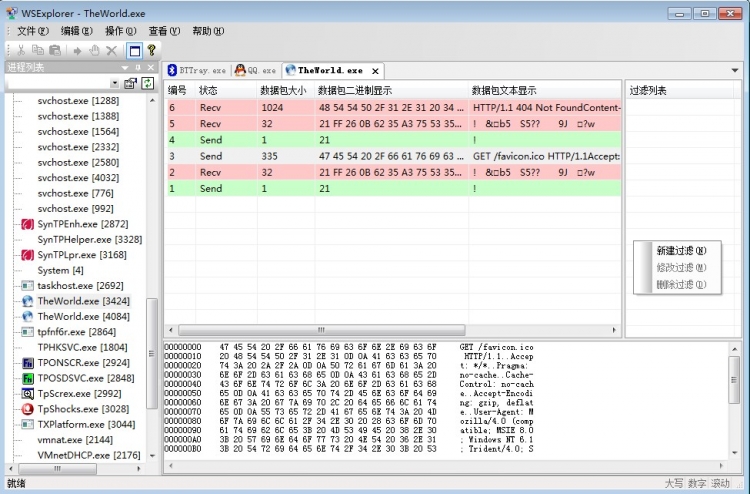Click the question mark help toolbar icon
Viewport: 750px width, 494px height.
[152, 50]
